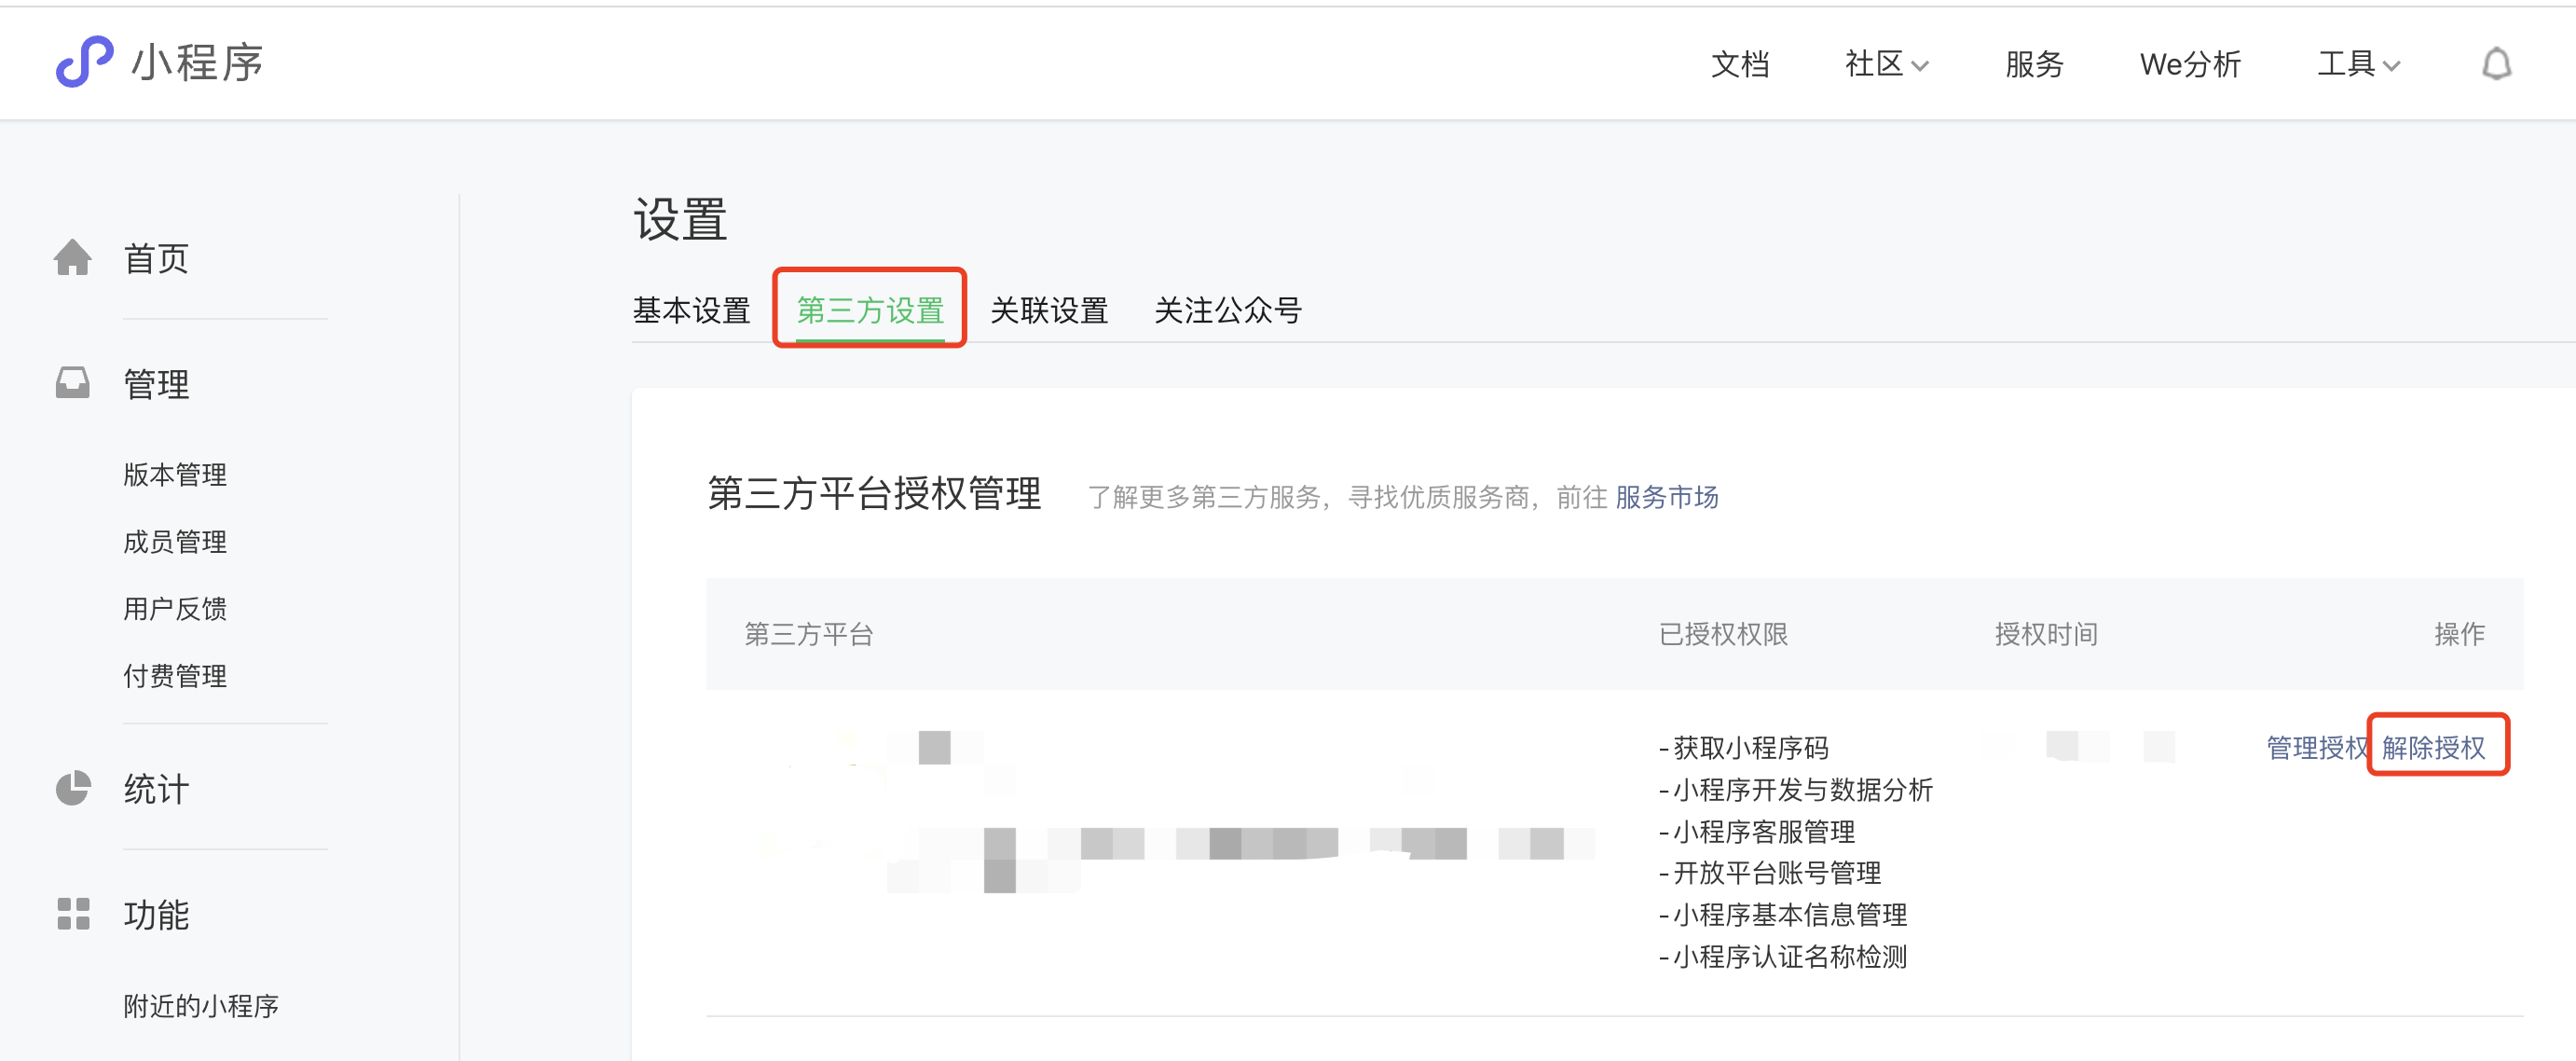
Task: Click the 统计 pie chart icon
Action: 73,788
